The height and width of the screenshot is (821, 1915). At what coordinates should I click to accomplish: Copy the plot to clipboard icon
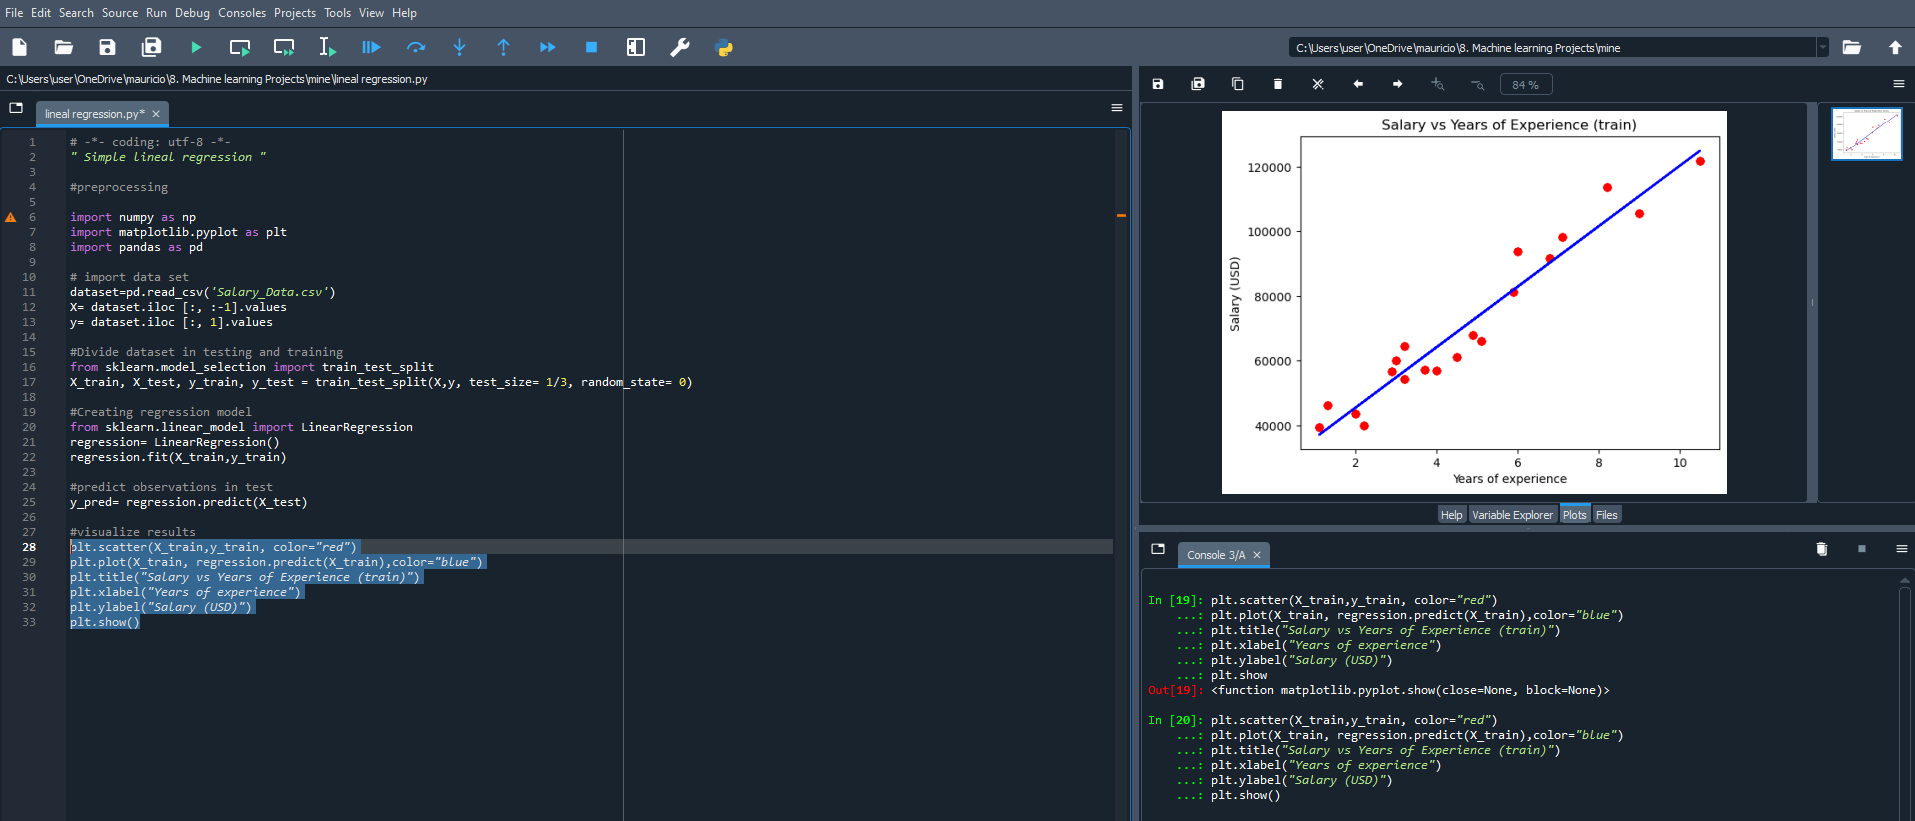point(1237,84)
